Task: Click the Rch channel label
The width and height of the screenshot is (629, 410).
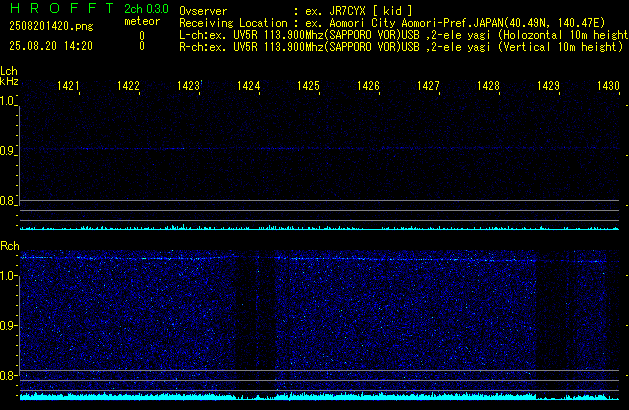Action: click(10, 246)
